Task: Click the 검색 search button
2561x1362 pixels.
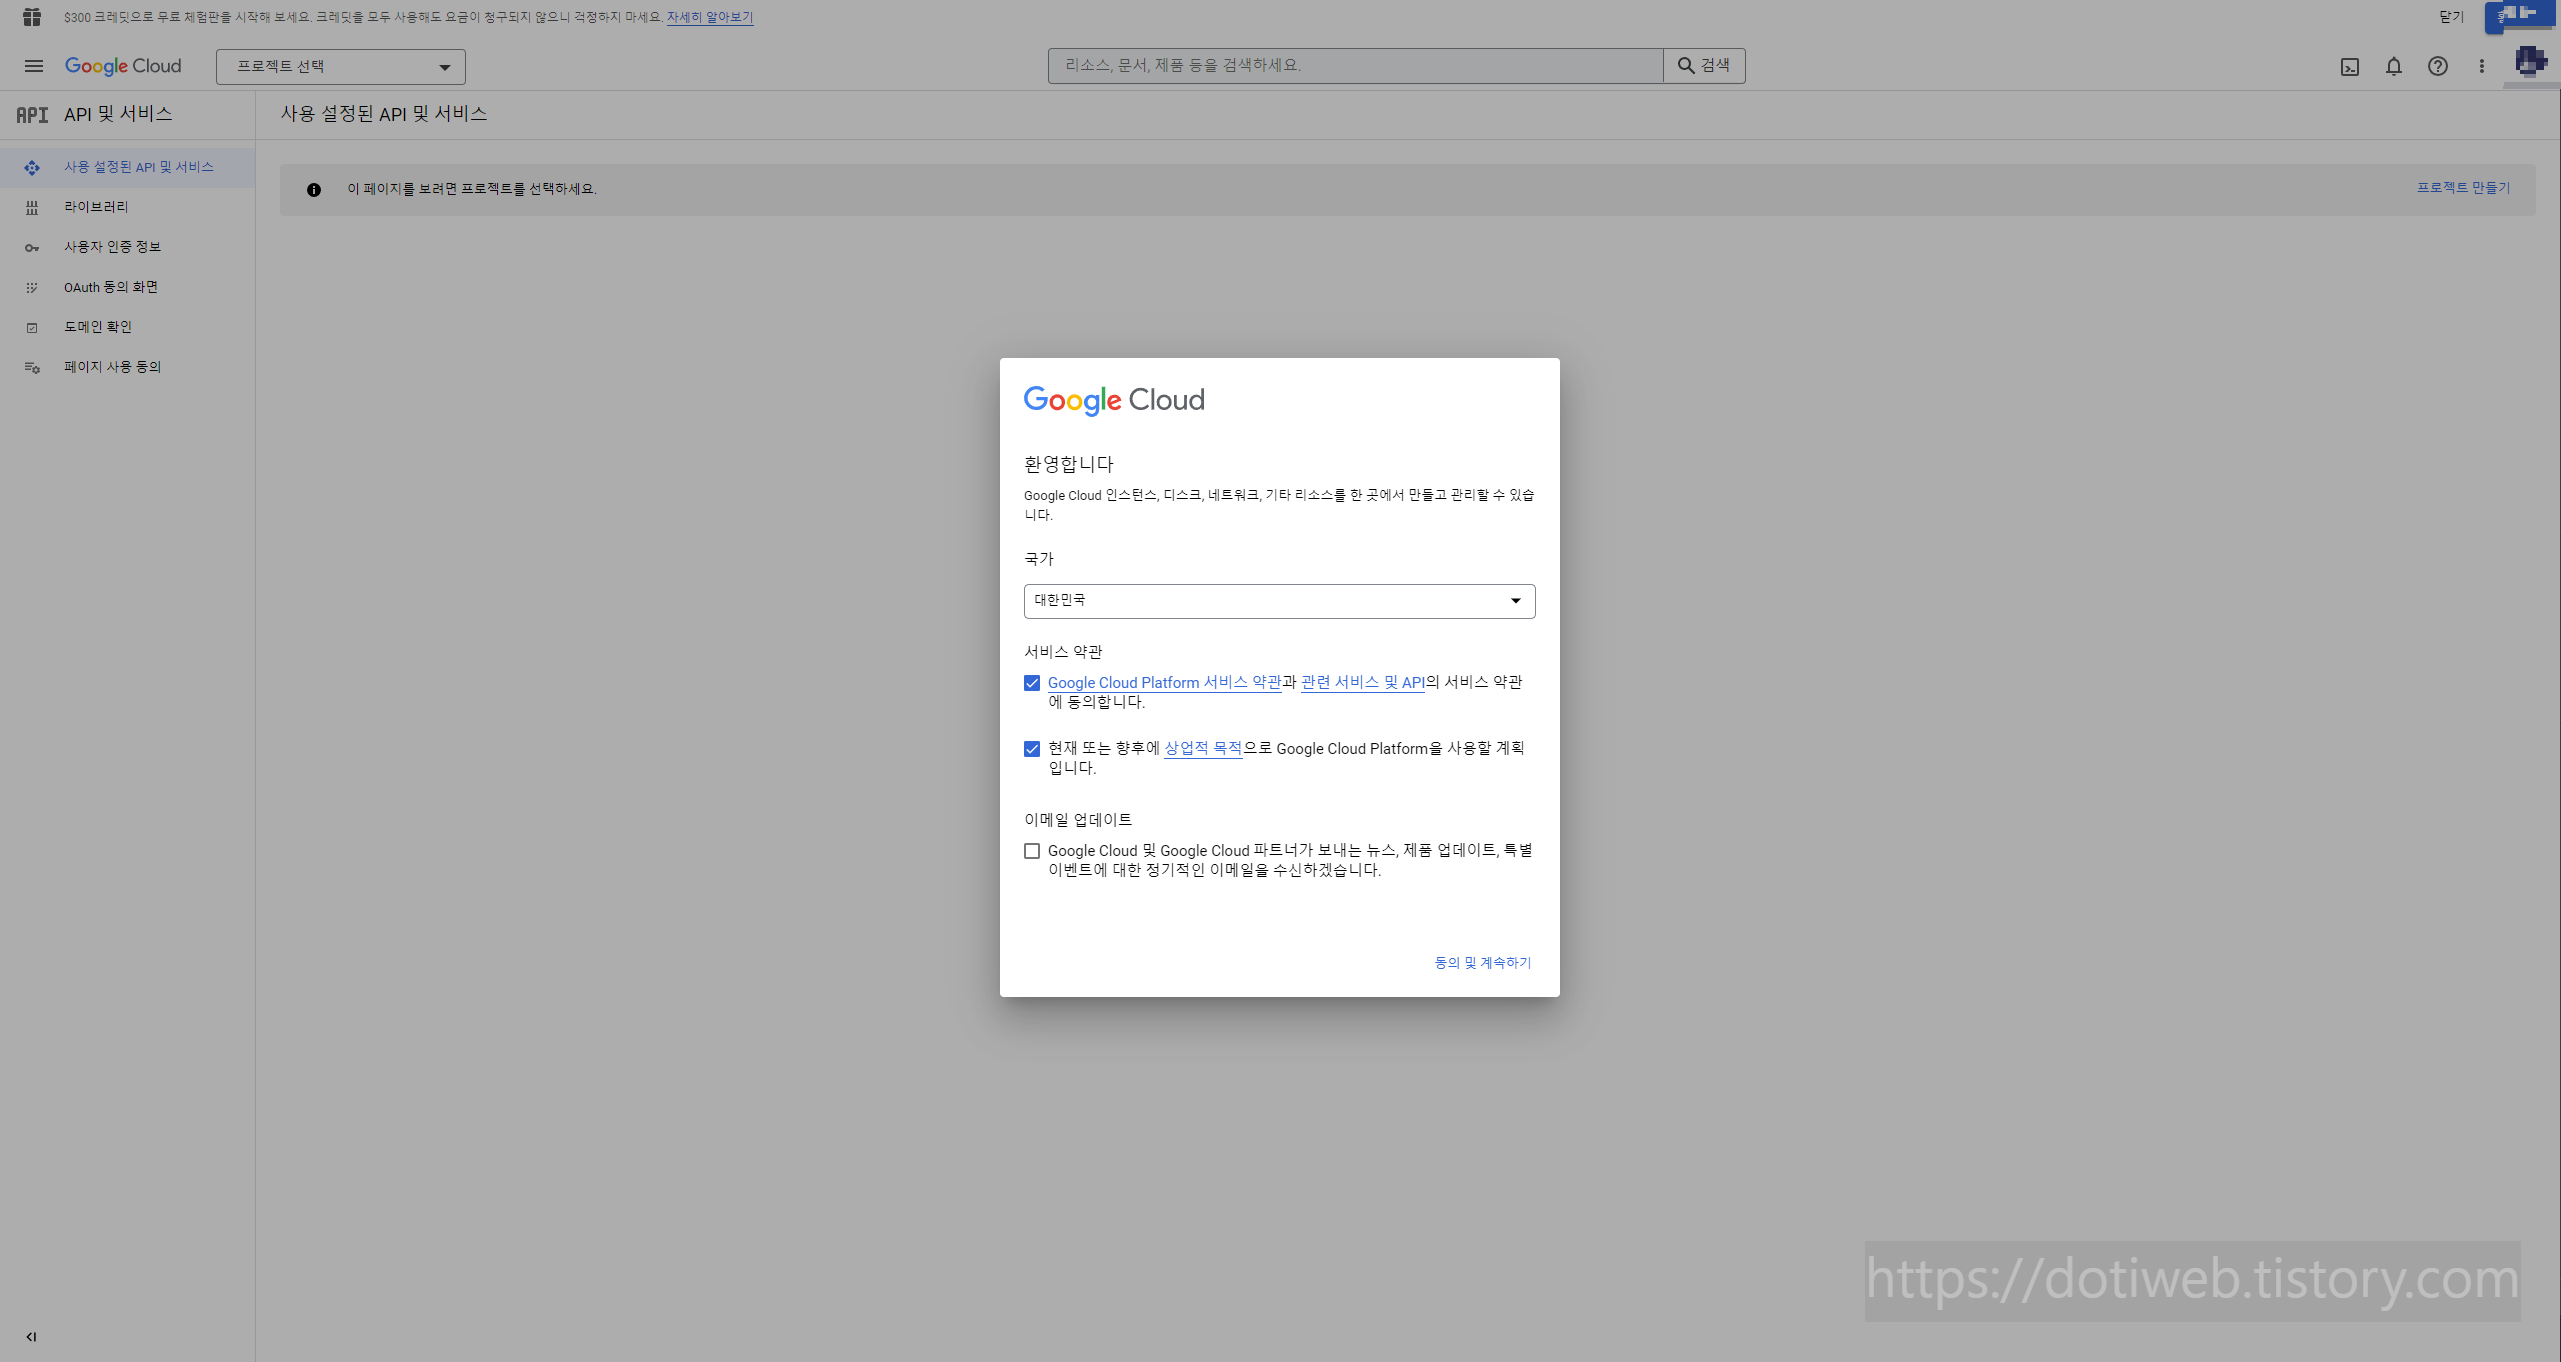Action: [x=1704, y=66]
